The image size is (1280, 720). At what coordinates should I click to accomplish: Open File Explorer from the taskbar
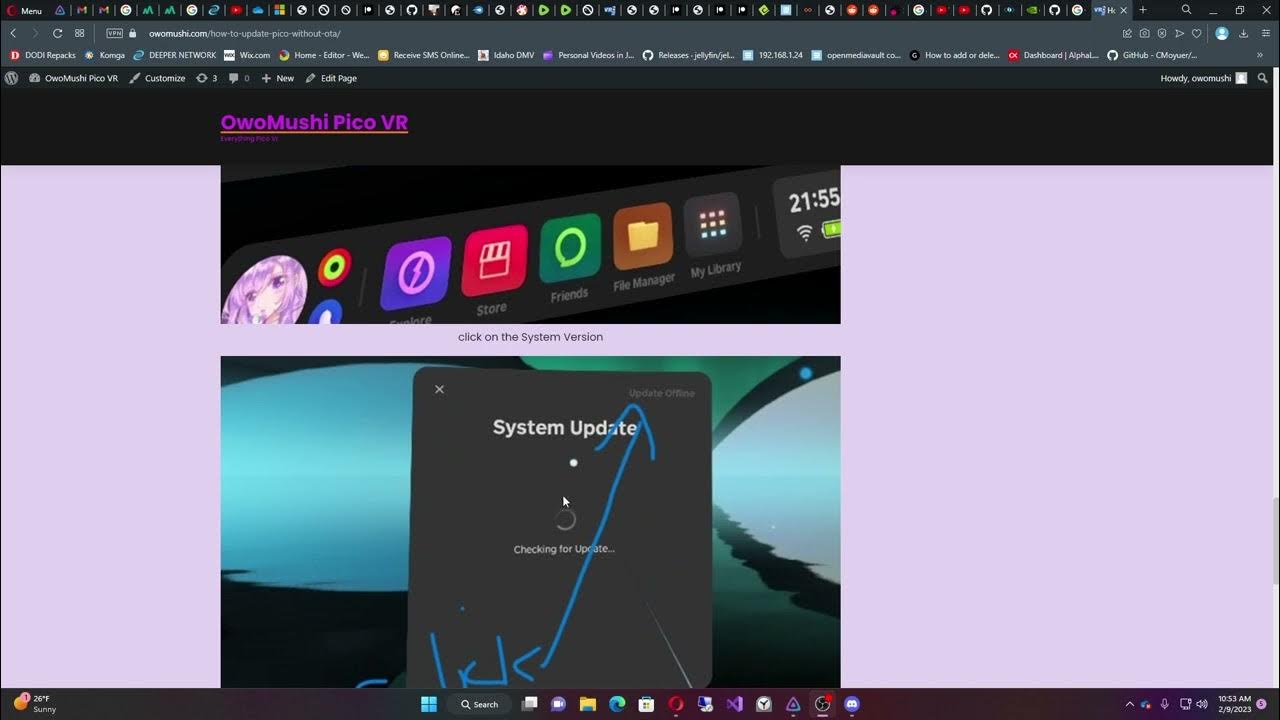tap(588, 704)
